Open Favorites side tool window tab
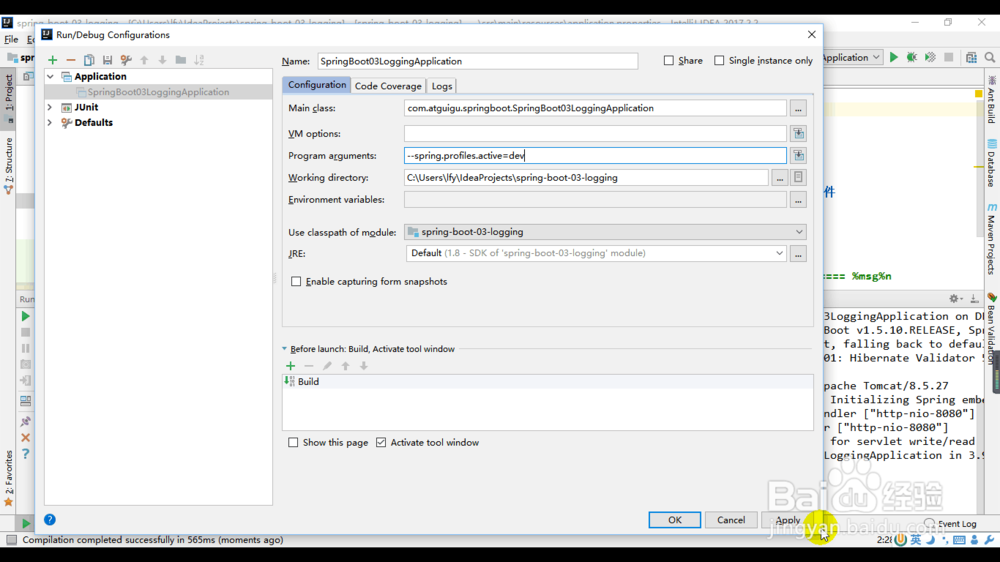 coord(9,478)
